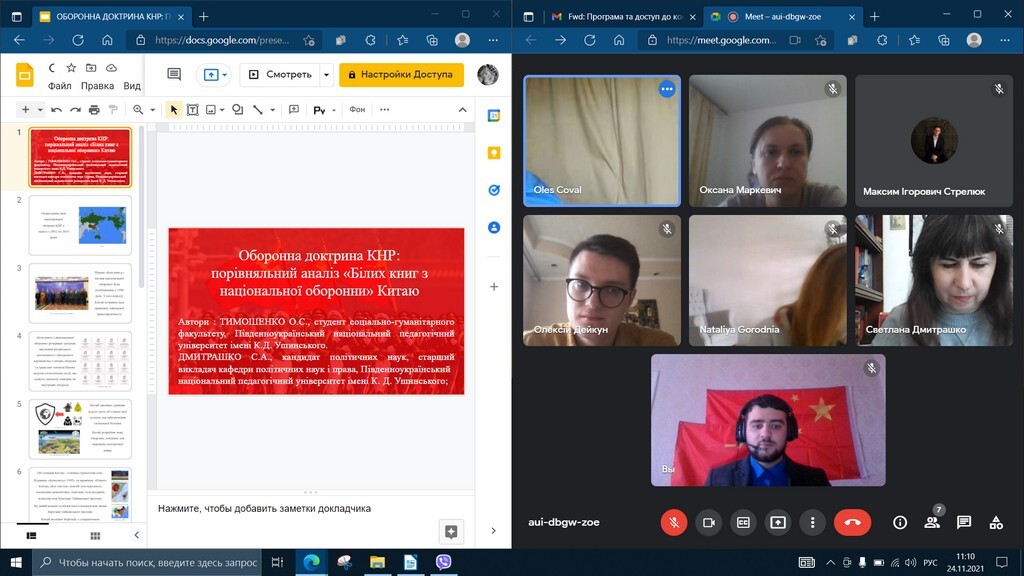Screen dimensions: 1024x576
Task: Select the text box tool
Action: click(193, 110)
